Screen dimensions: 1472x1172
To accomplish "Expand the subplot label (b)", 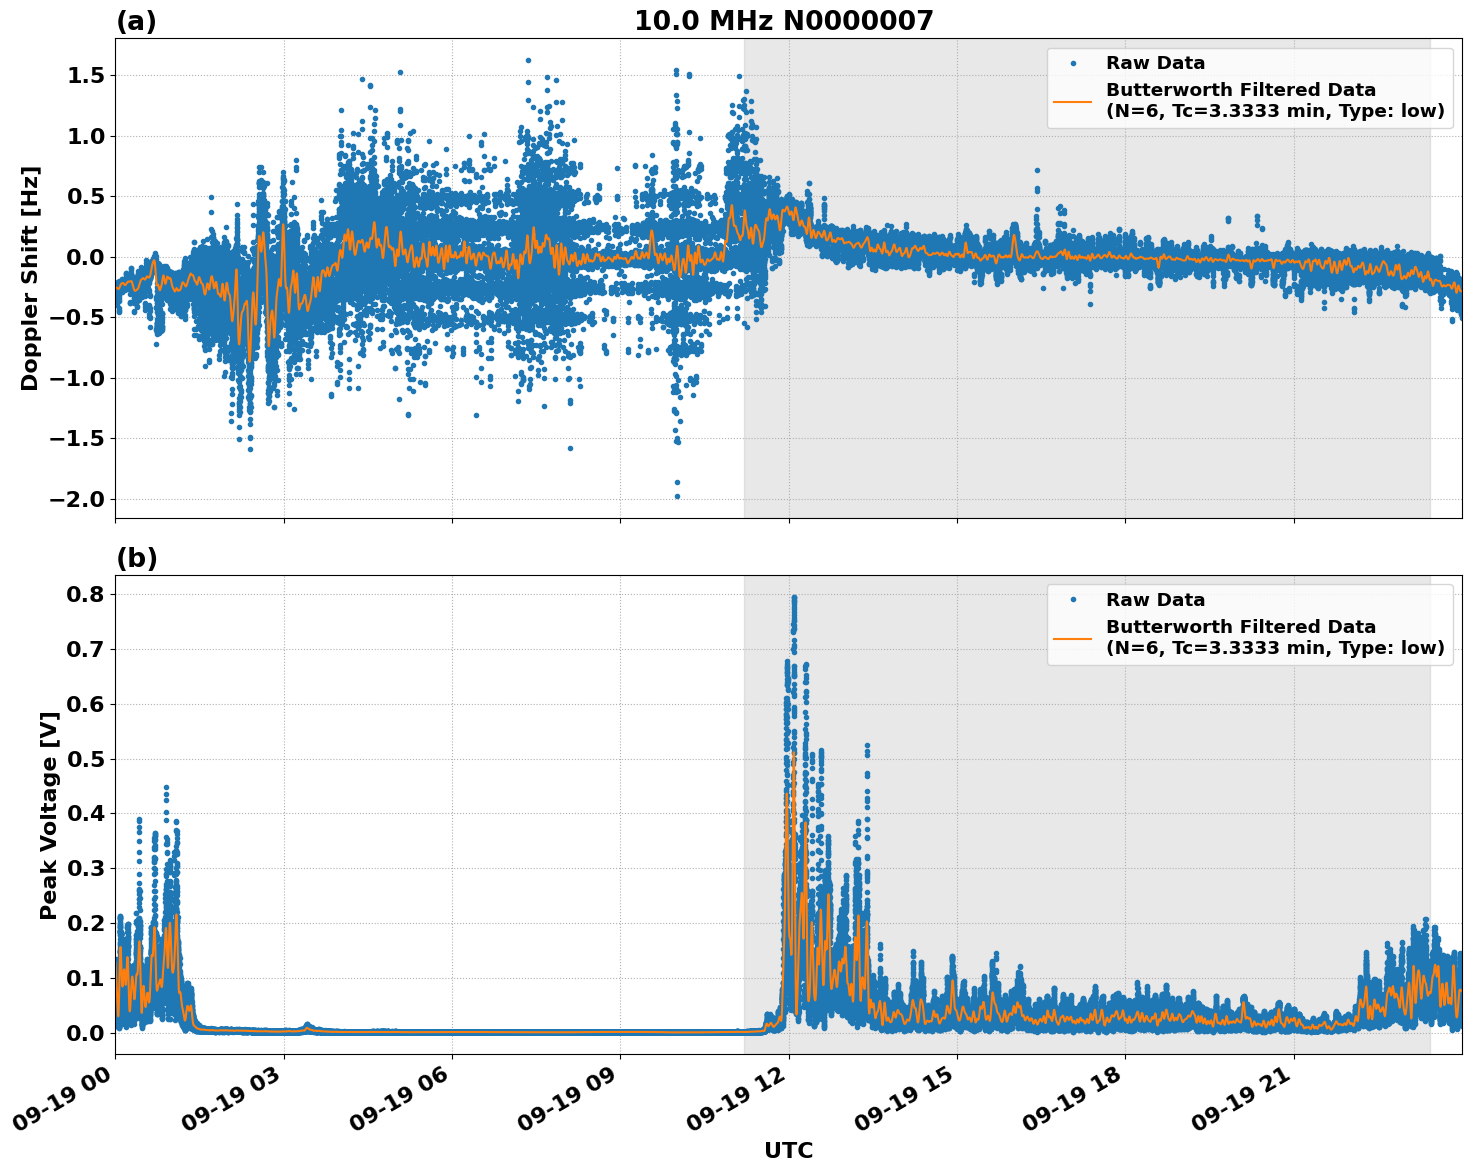I will (x=137, y=556).
